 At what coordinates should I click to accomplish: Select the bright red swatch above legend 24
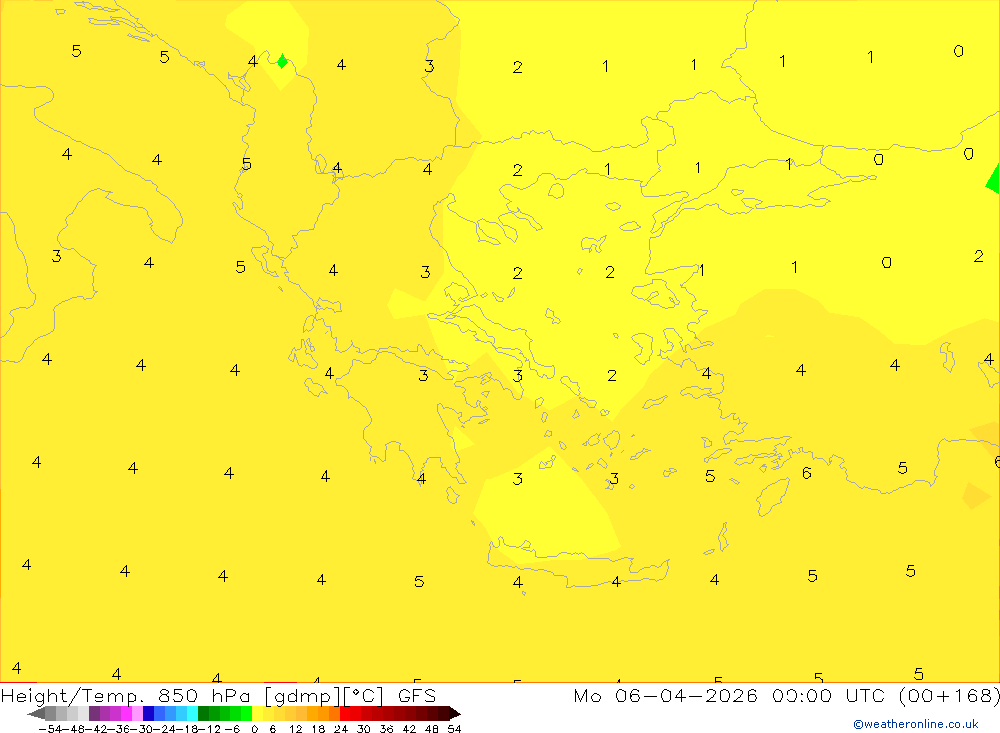click(x=345, y=714)
